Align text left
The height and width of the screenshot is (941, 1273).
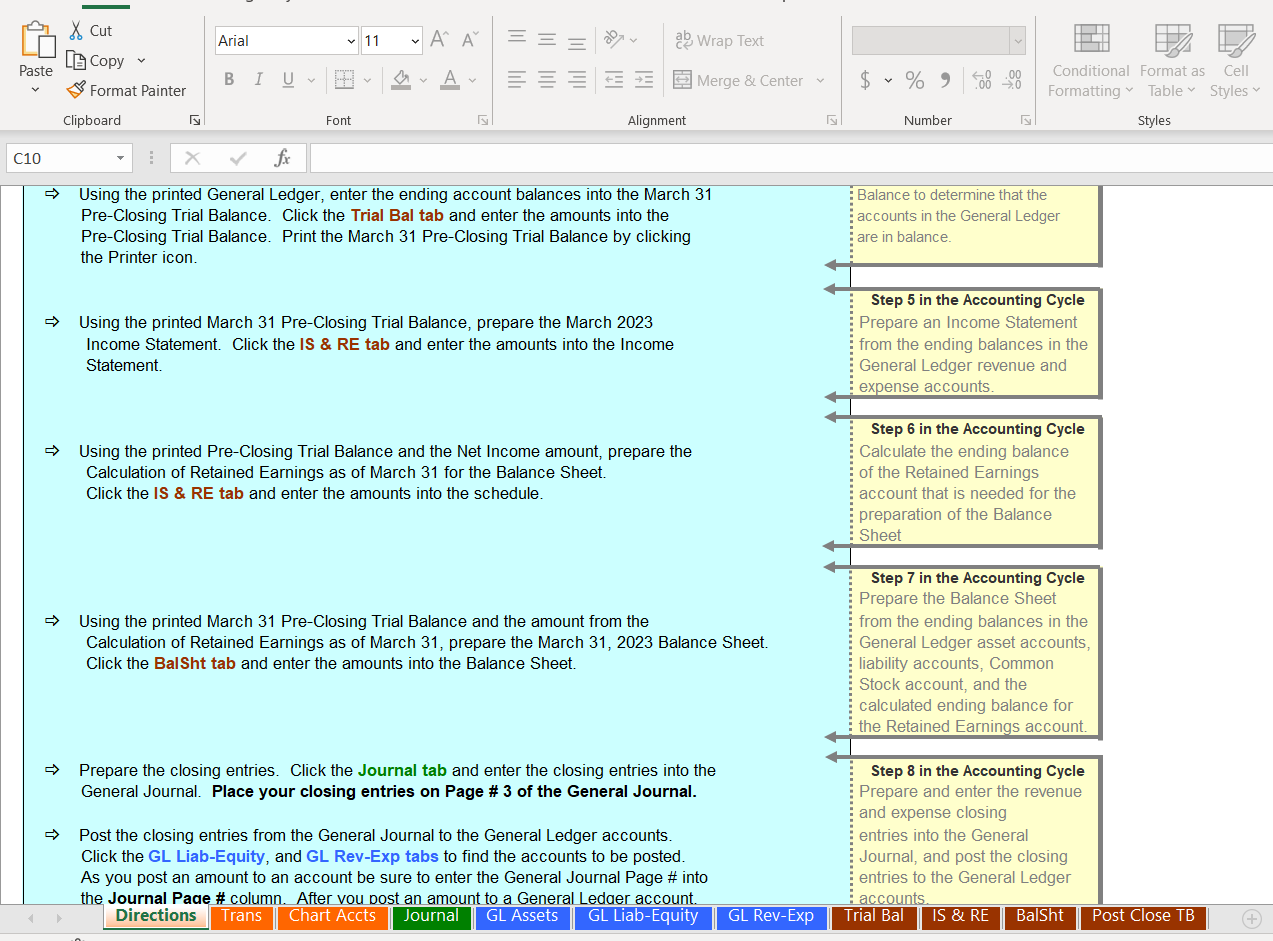[x=517, y=80]
